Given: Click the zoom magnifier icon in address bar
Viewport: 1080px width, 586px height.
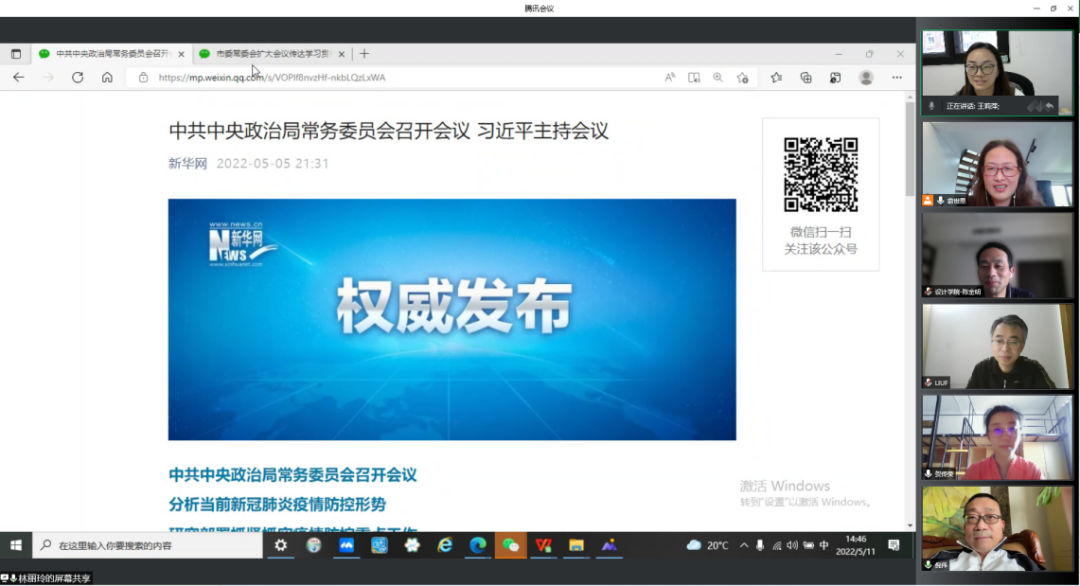Looking at the screenshot, I should tap(718, 78).
